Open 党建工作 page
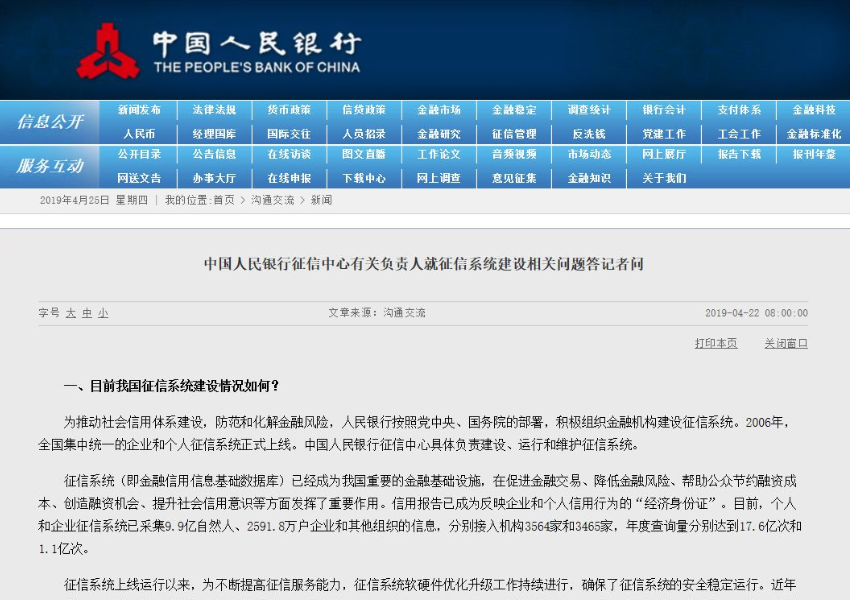 click(664, 134)
